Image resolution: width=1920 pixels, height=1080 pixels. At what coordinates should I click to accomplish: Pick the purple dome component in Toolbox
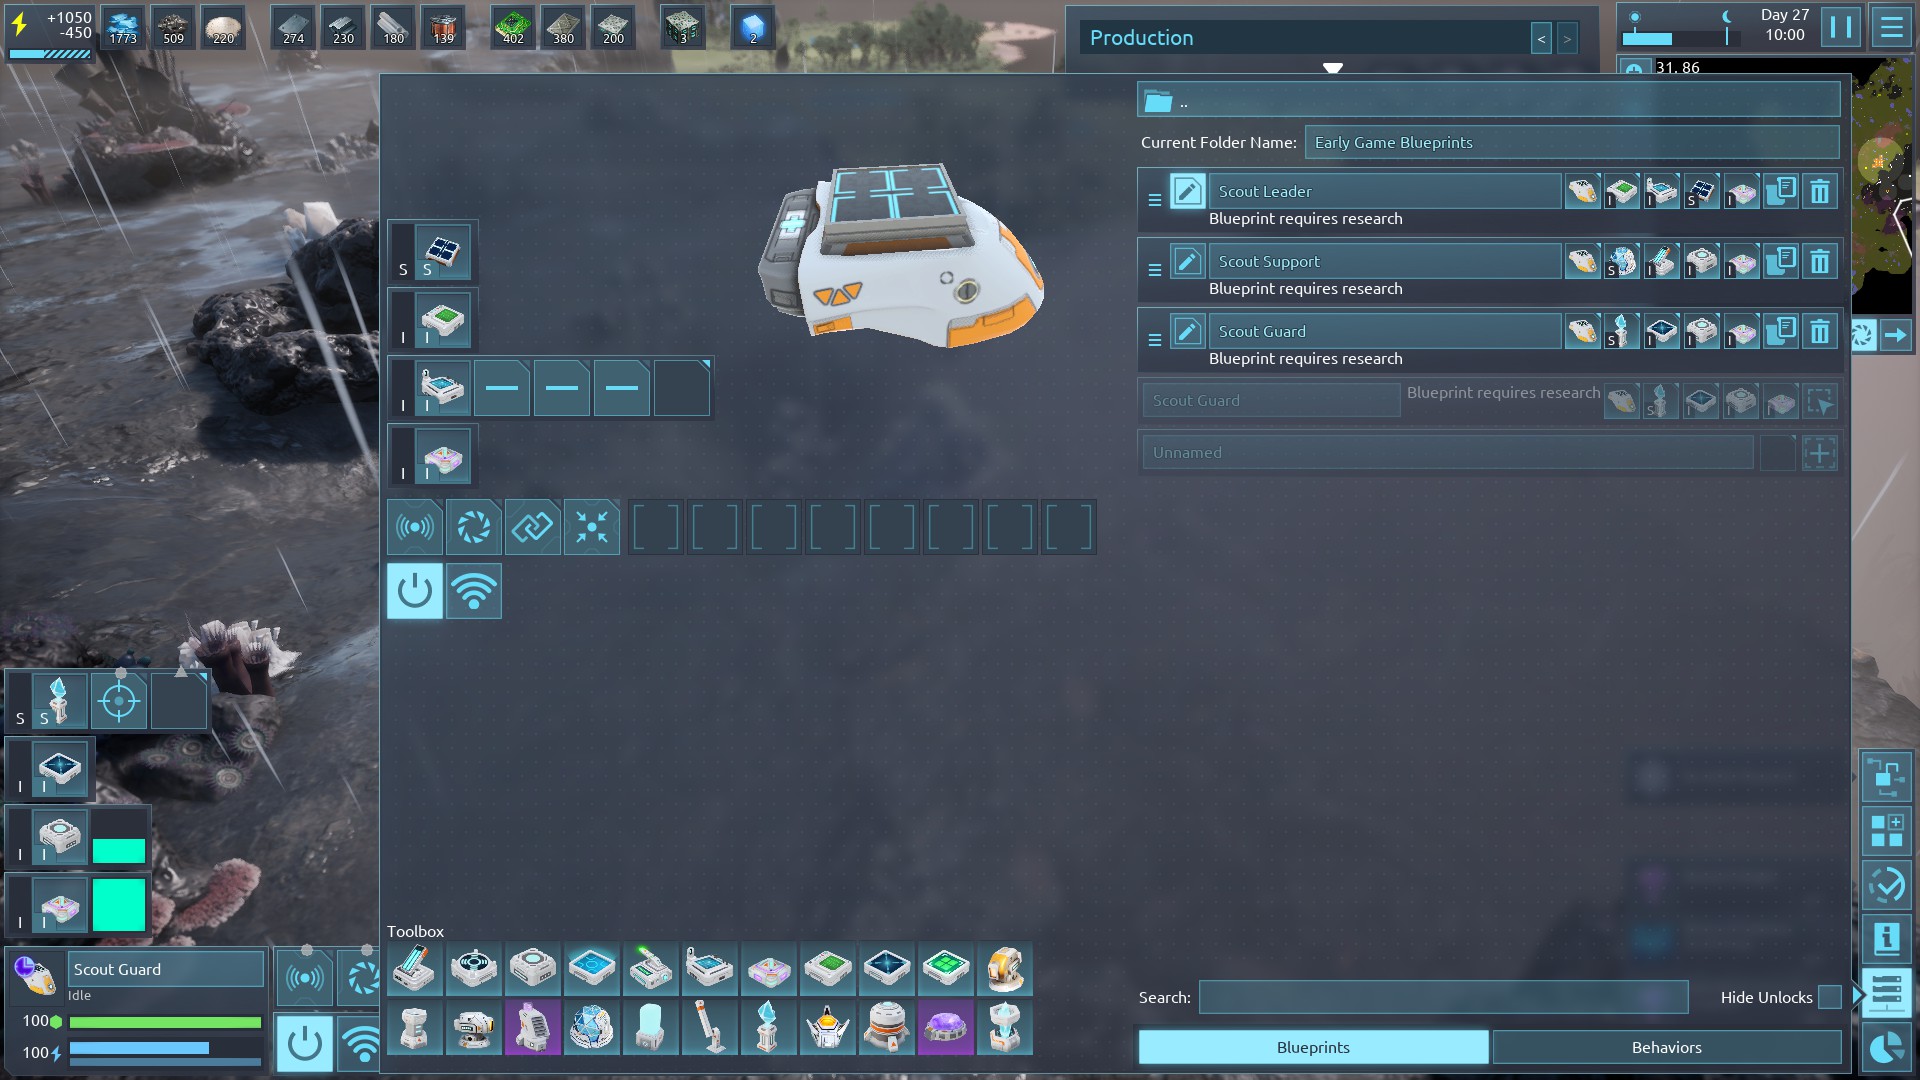click(x=945, y=1028)
